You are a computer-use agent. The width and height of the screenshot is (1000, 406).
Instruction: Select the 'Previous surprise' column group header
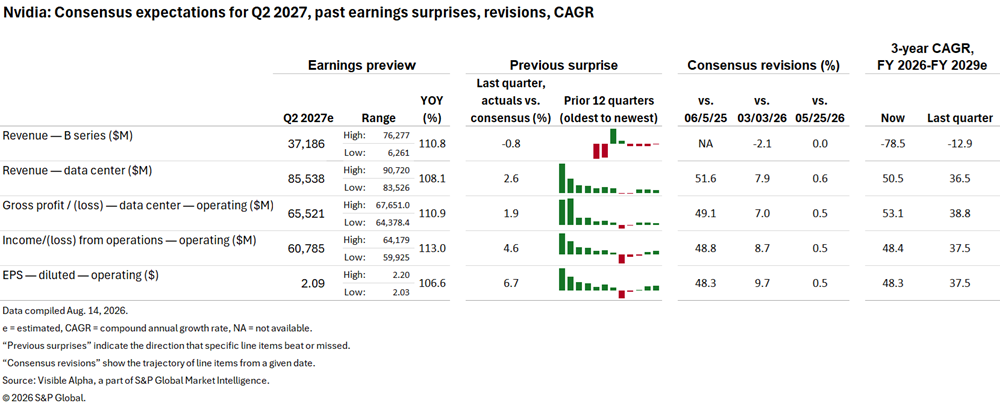point(563,65)
